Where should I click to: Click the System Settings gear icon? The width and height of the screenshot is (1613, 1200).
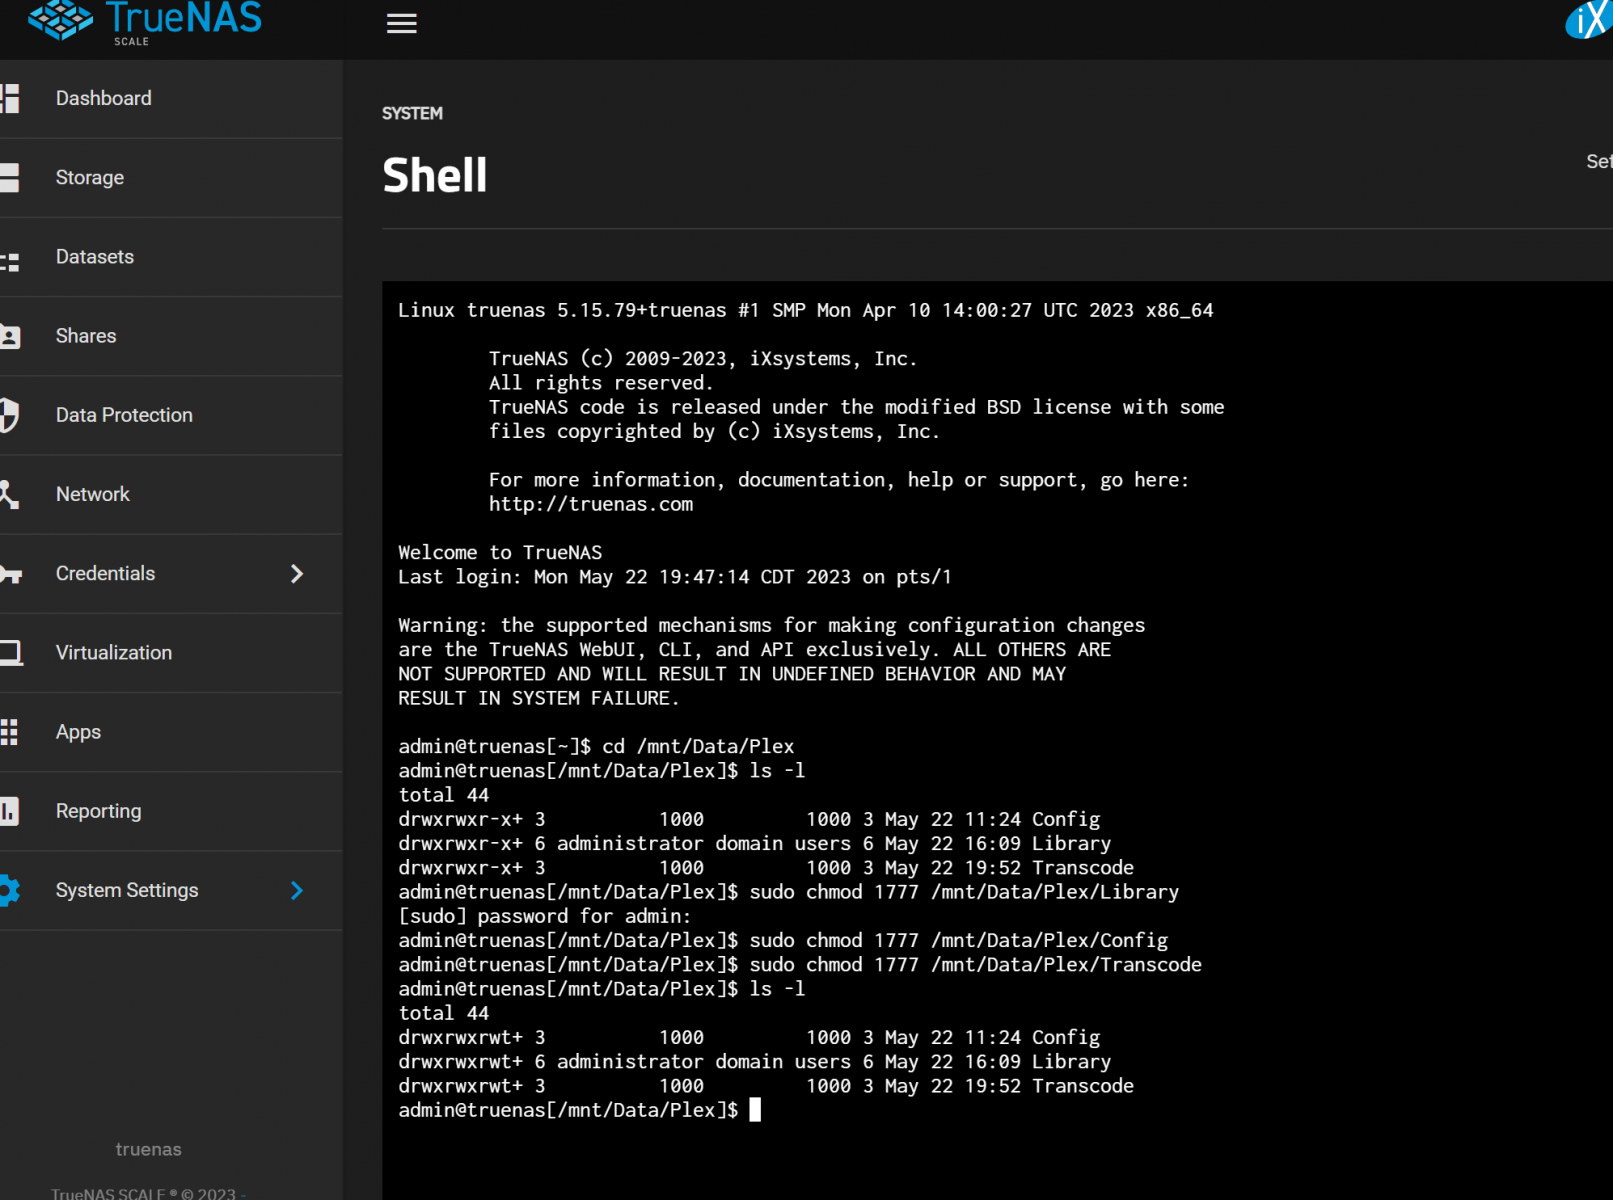[x=10, y=890]
